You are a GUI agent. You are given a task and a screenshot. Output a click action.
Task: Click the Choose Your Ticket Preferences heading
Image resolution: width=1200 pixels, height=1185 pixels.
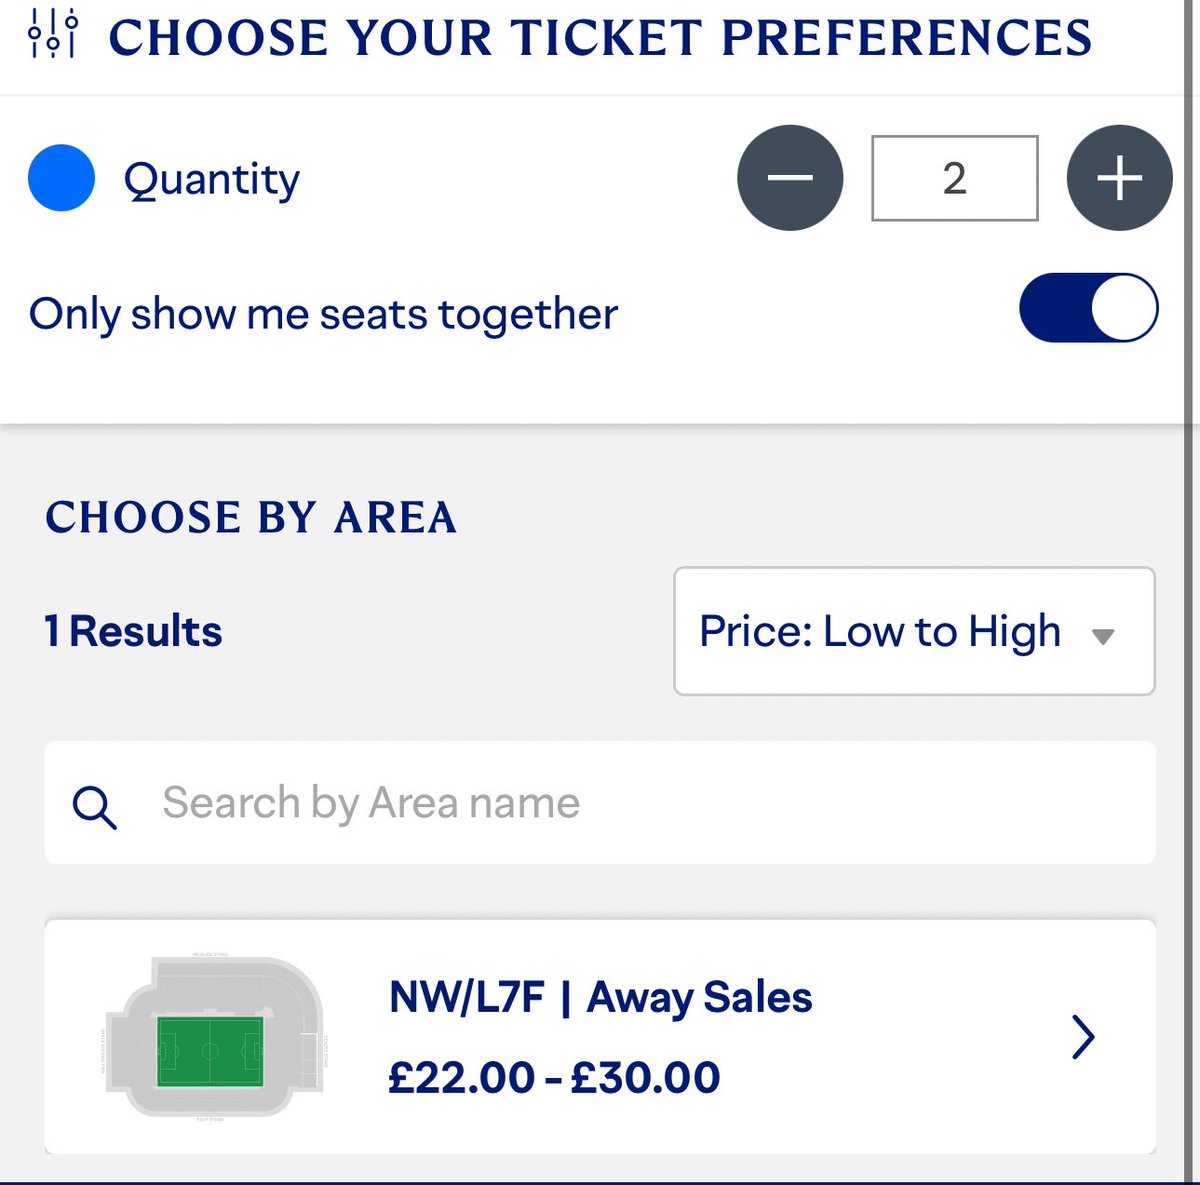point(600,38)
